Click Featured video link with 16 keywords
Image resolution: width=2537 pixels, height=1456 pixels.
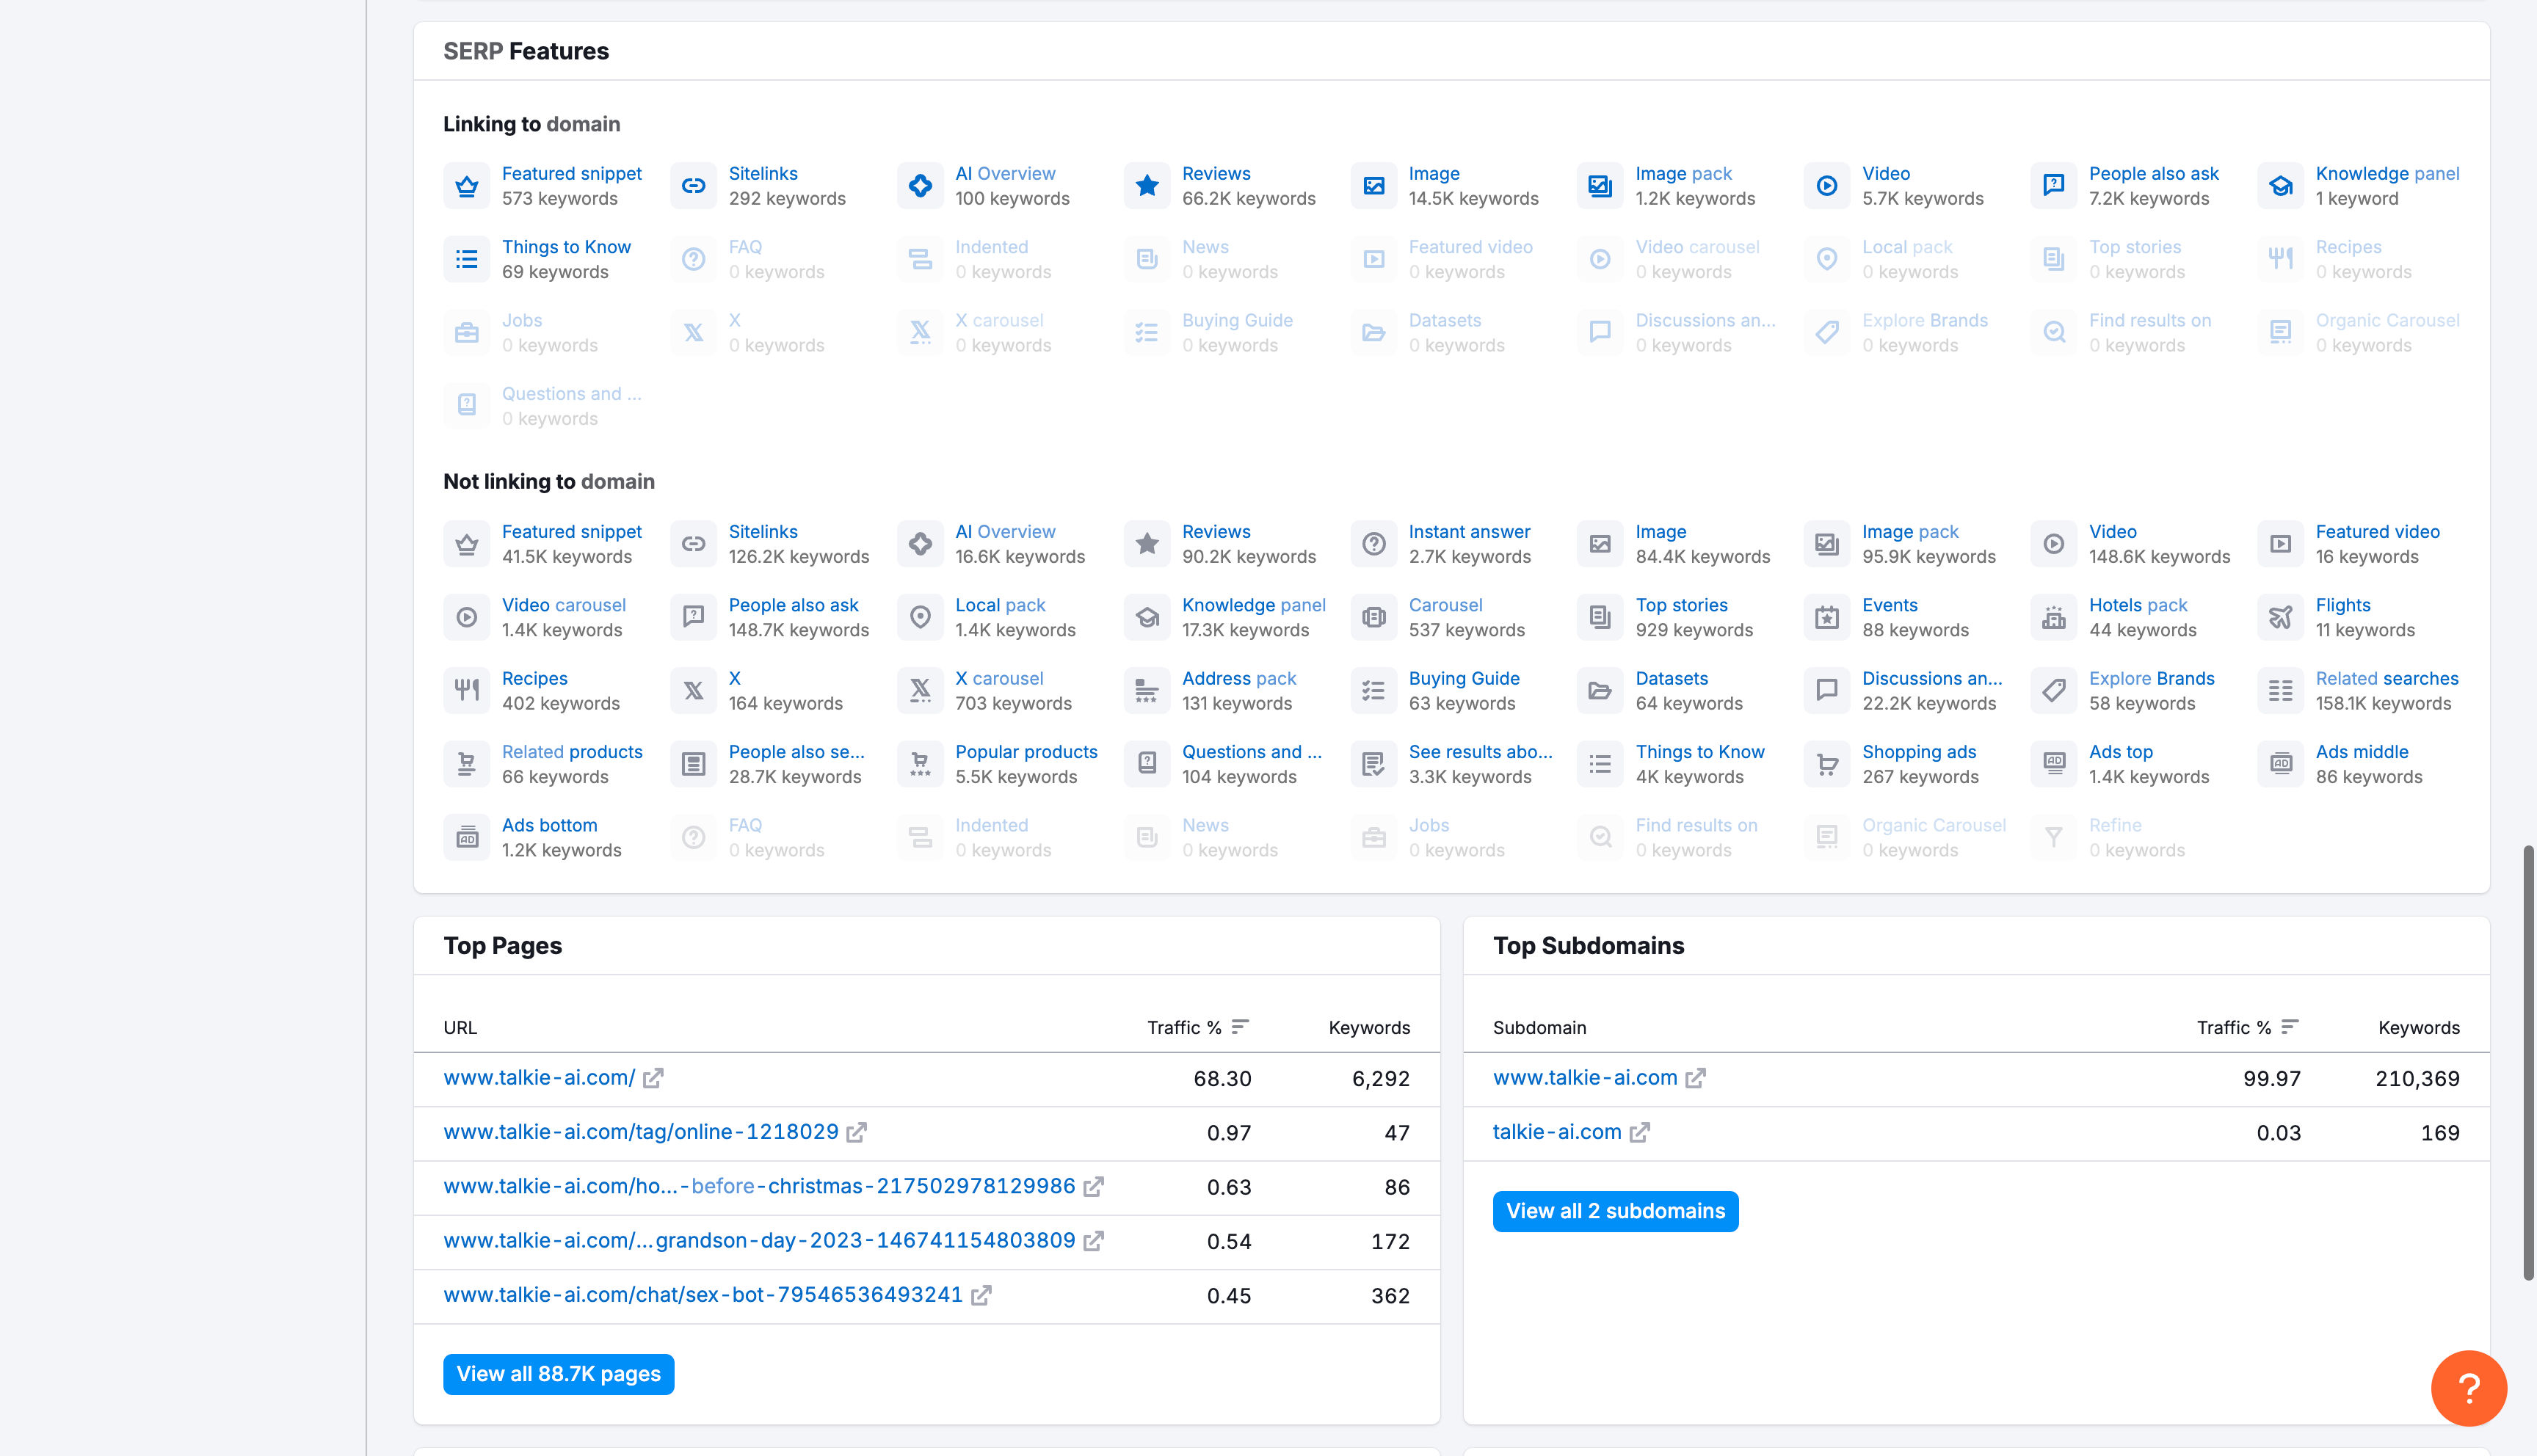[2377, 532]
